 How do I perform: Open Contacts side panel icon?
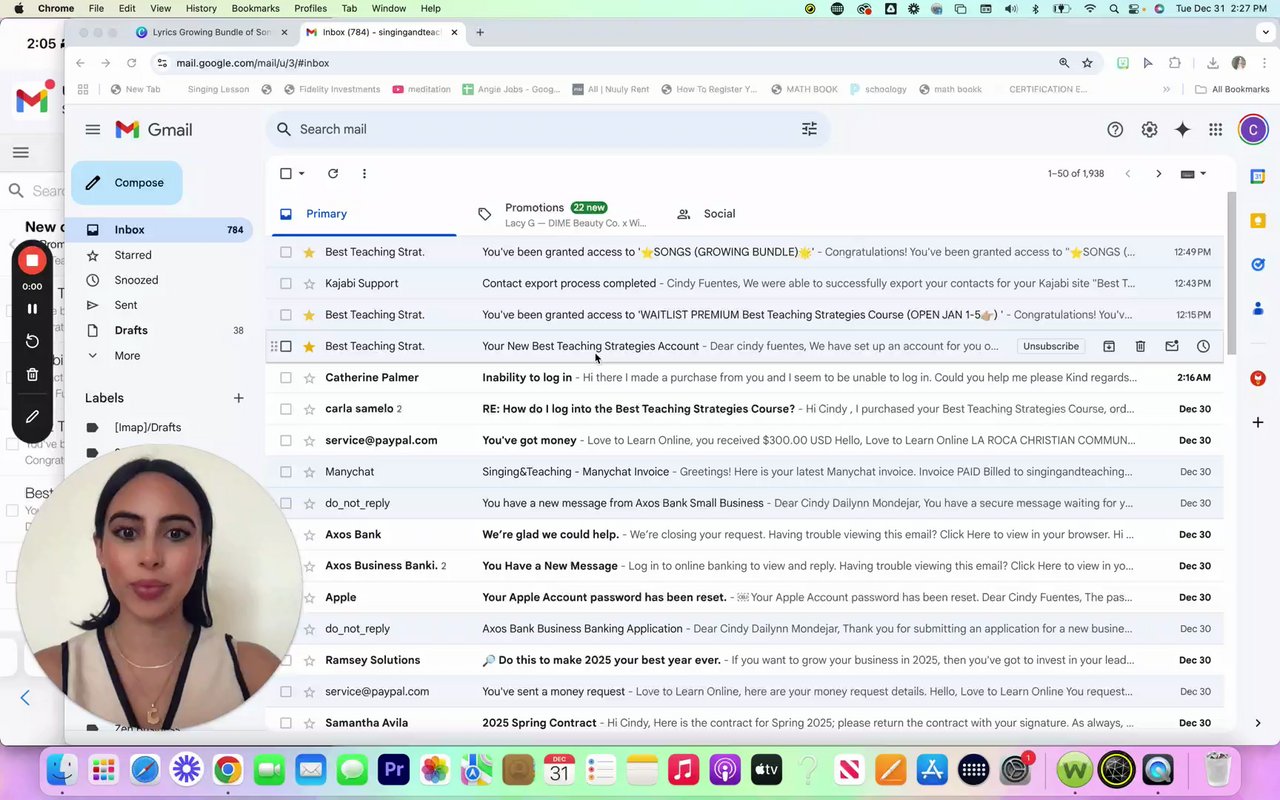tap(1258, 309)
